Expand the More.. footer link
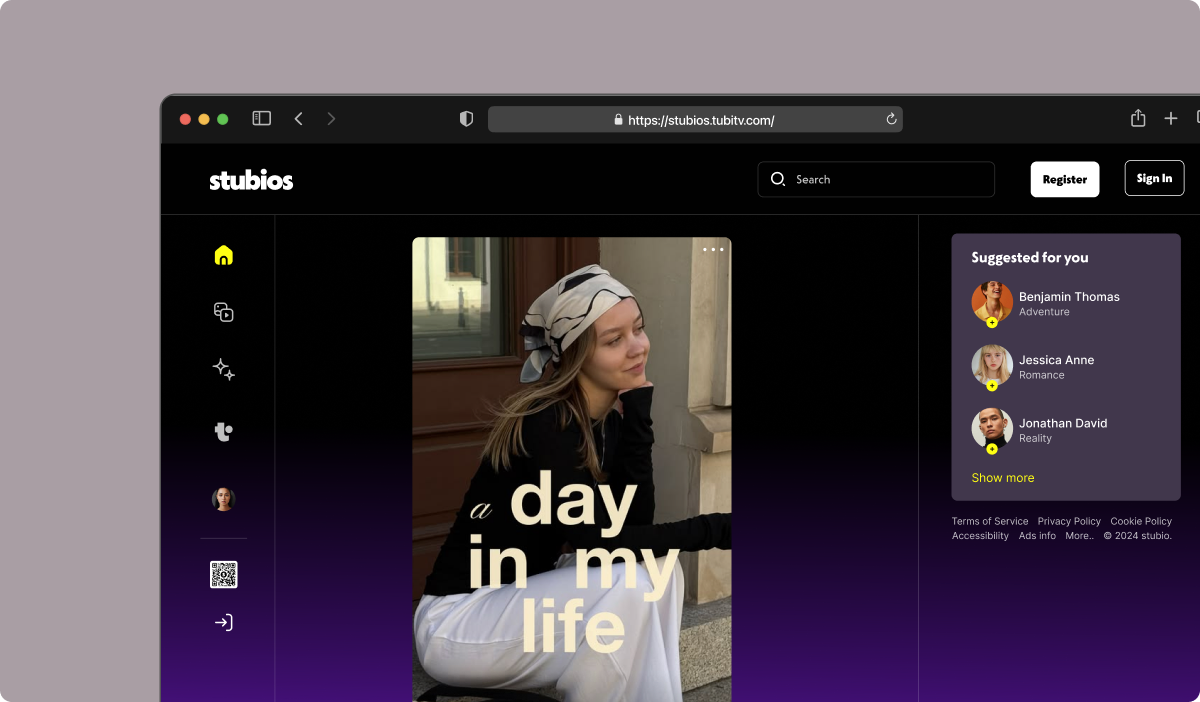This screenshot has width=1200, height=702. [1080, 536]
